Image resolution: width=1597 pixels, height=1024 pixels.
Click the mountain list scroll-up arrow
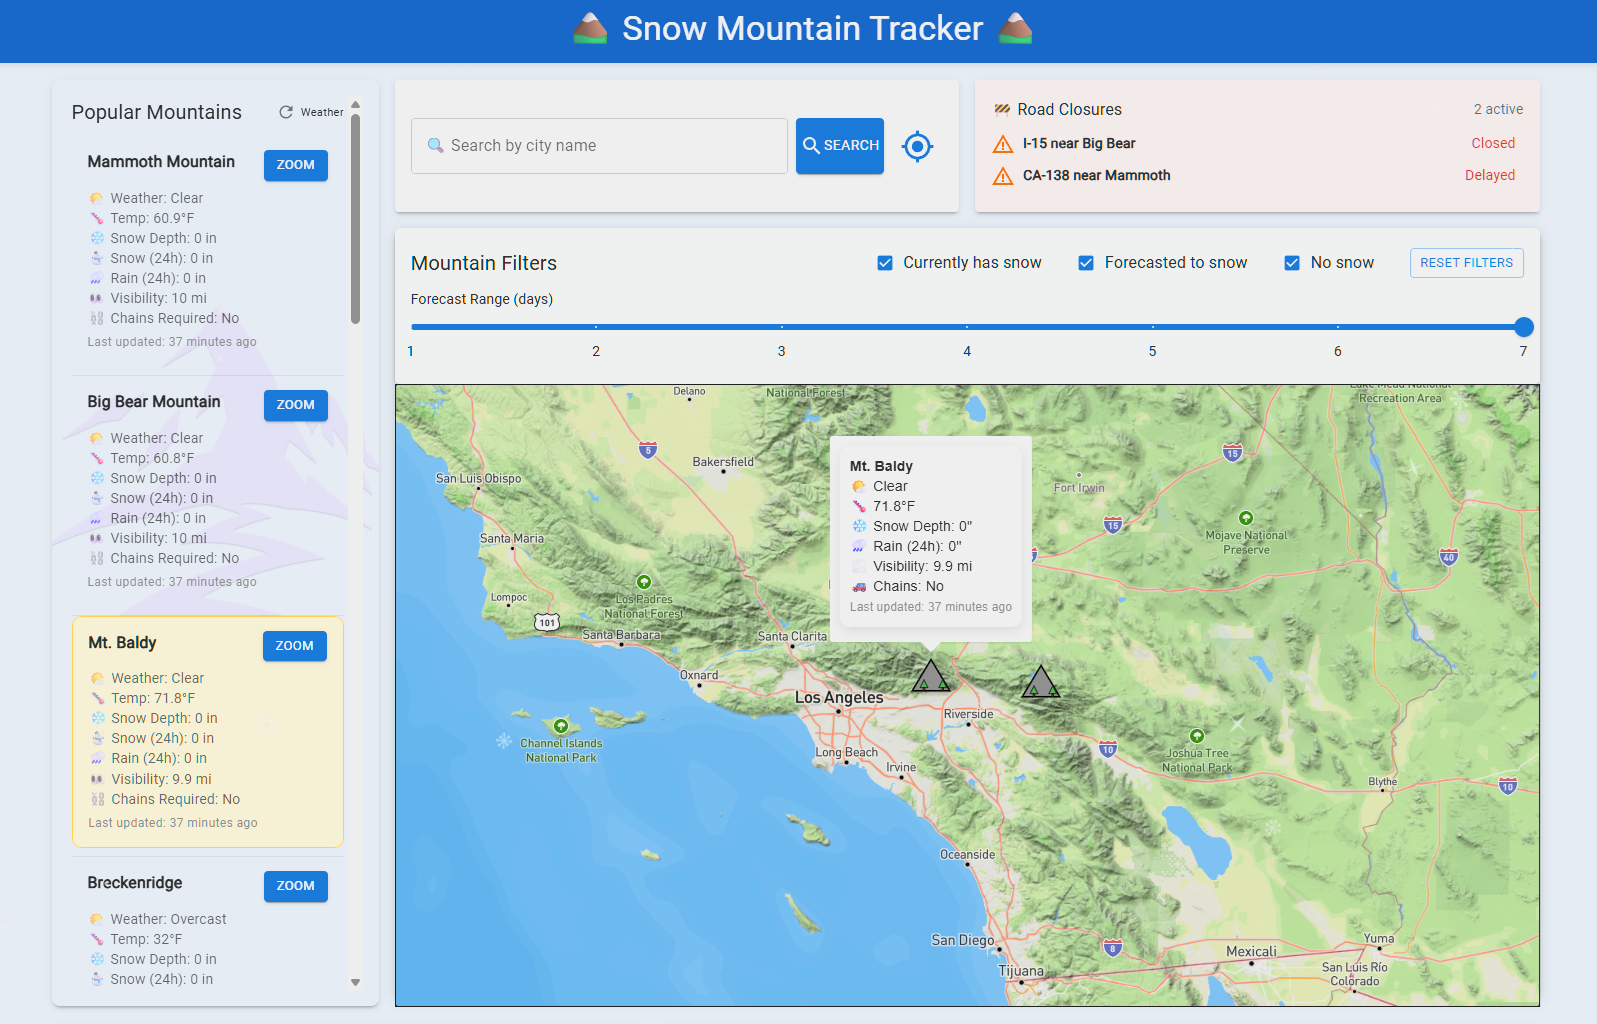[355, 105]
